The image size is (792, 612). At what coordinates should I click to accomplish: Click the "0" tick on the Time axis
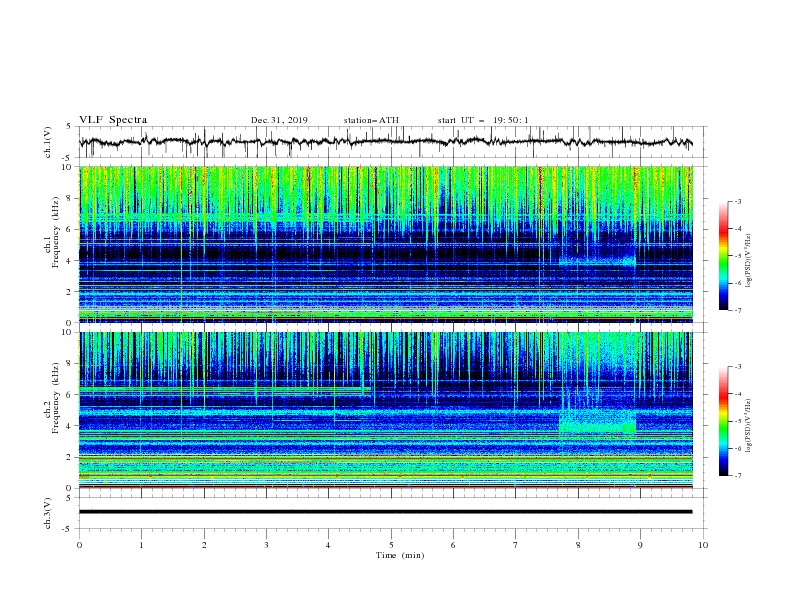pyautogui.click(x=79, y=545)
